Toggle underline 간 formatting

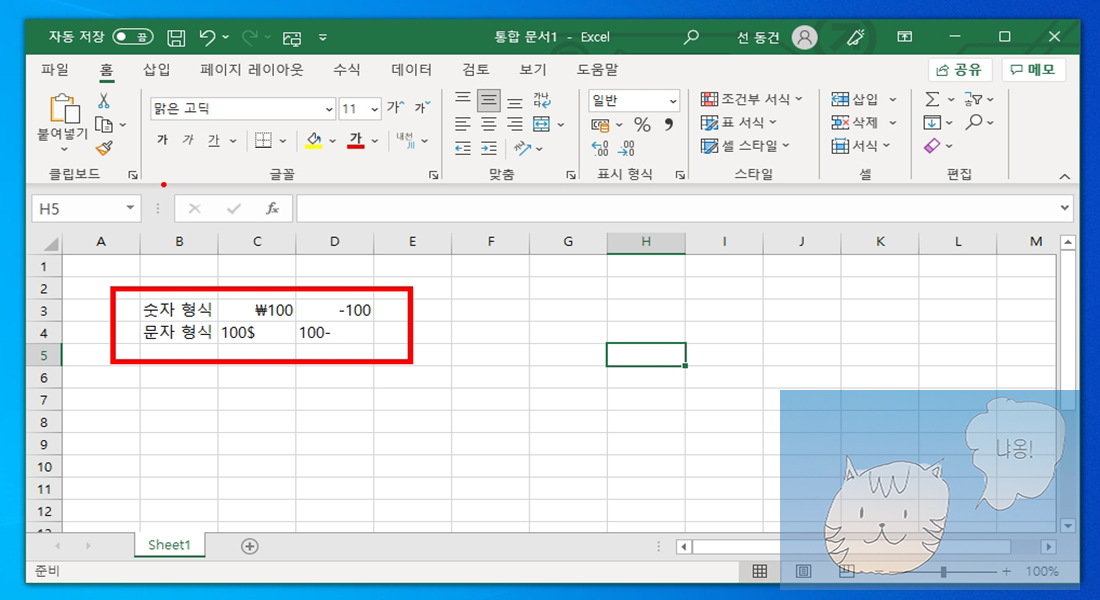[x=214, y=140]
